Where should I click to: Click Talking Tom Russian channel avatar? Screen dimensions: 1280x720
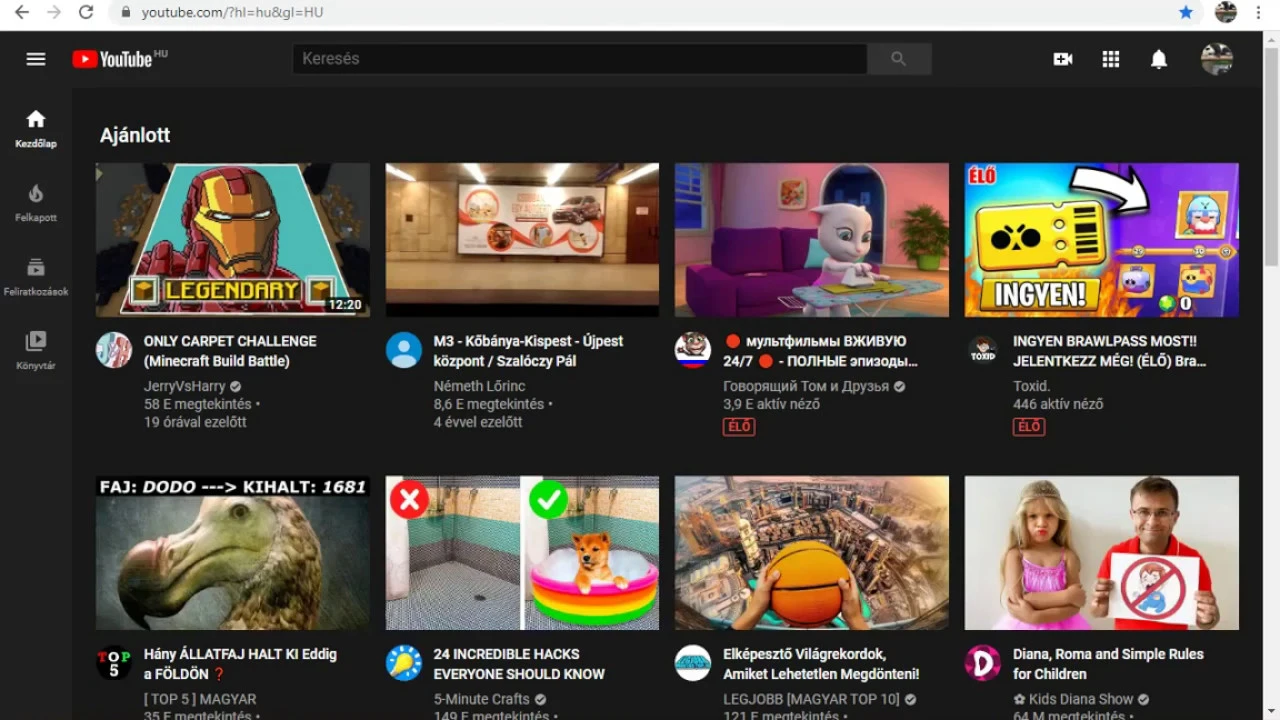pos(693,350)
